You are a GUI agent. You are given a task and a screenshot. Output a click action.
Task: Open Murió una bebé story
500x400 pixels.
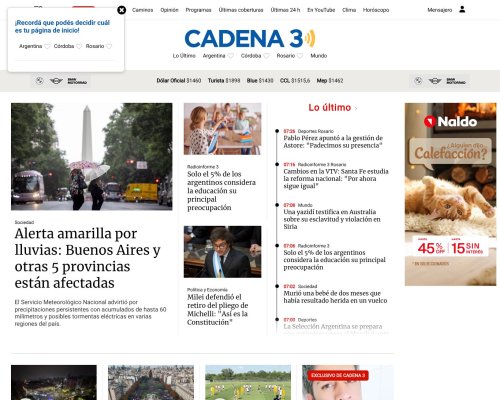[335, 297]
